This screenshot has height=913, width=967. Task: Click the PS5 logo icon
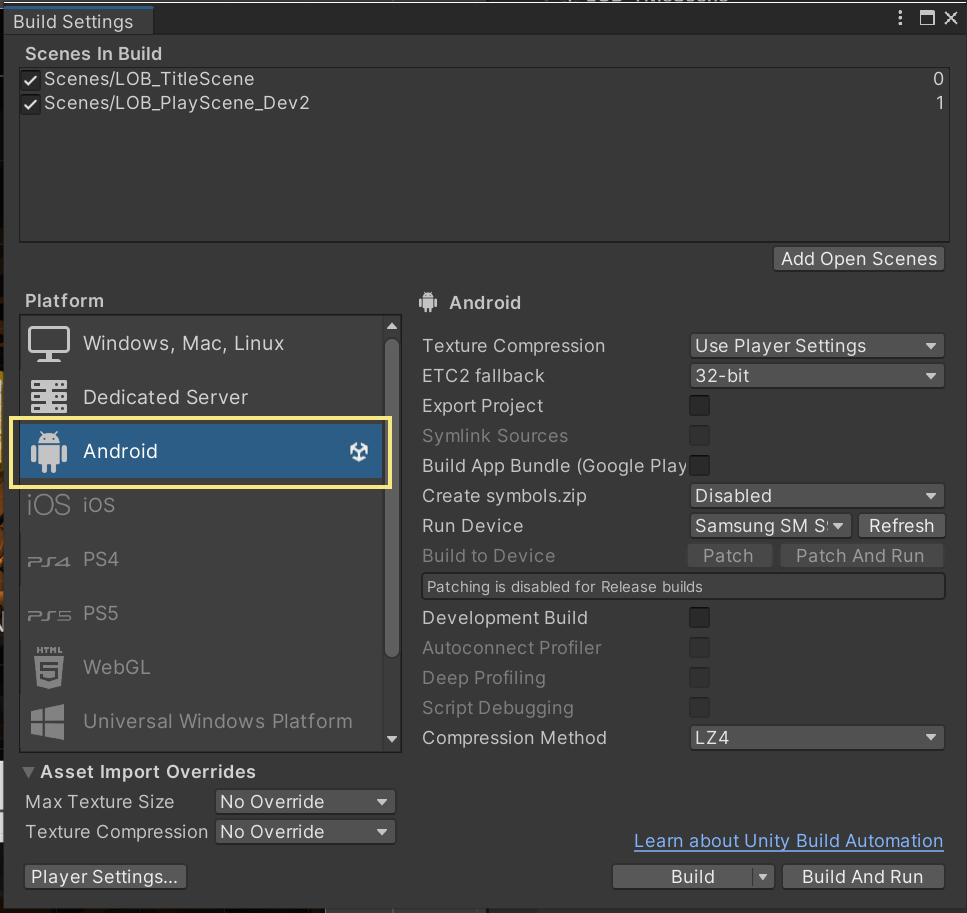(x=49, y=615)
